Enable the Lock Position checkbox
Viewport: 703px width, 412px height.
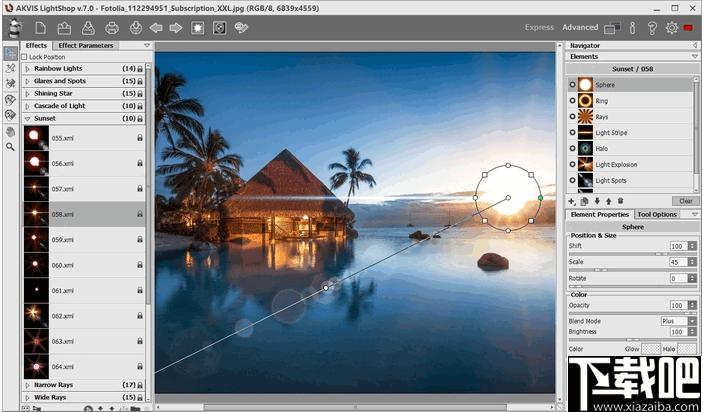[24, 57]
